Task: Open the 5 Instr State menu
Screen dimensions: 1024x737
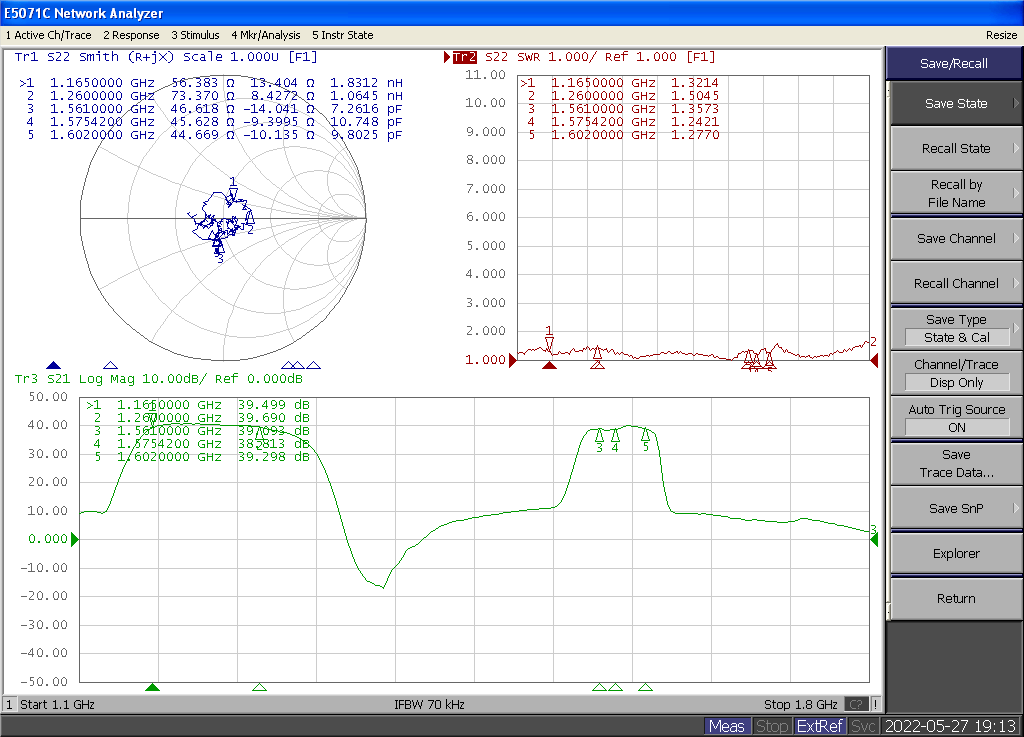Action: pos(343,35)
